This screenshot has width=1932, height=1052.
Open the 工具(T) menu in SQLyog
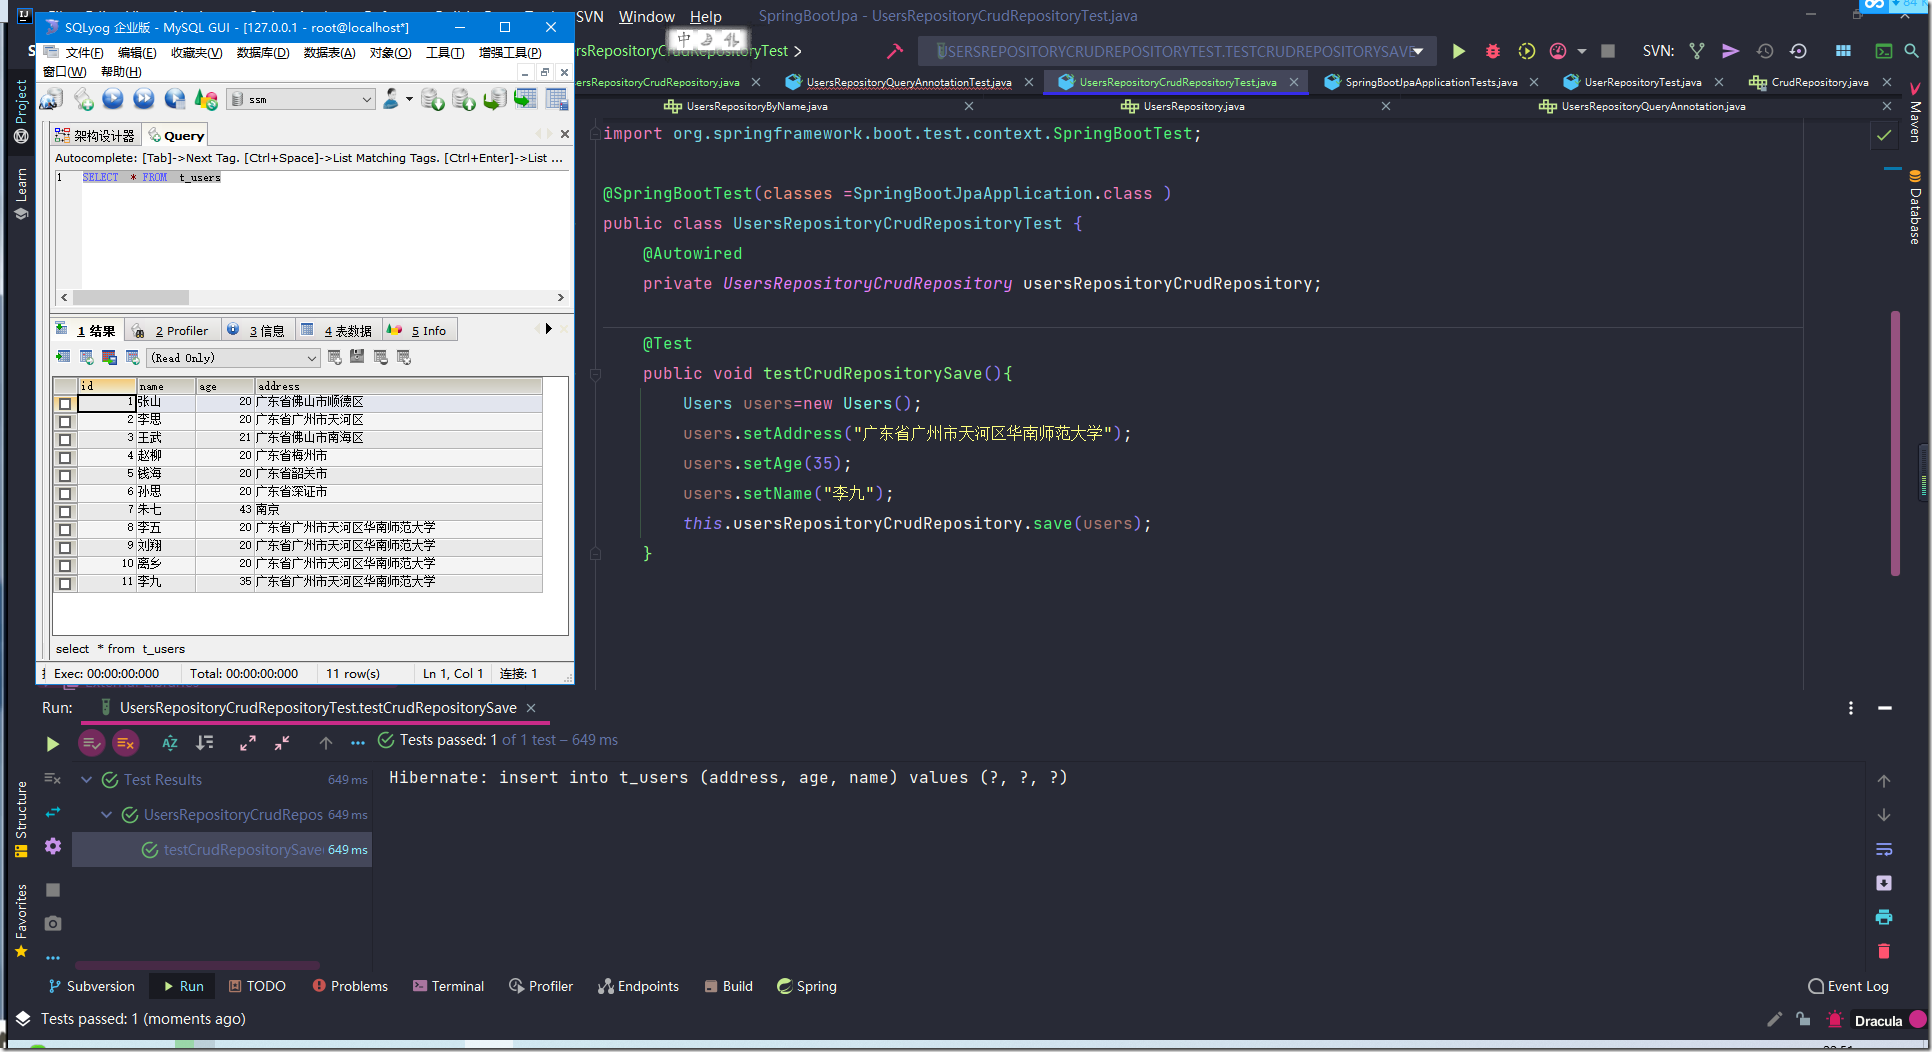pos(445,52)
